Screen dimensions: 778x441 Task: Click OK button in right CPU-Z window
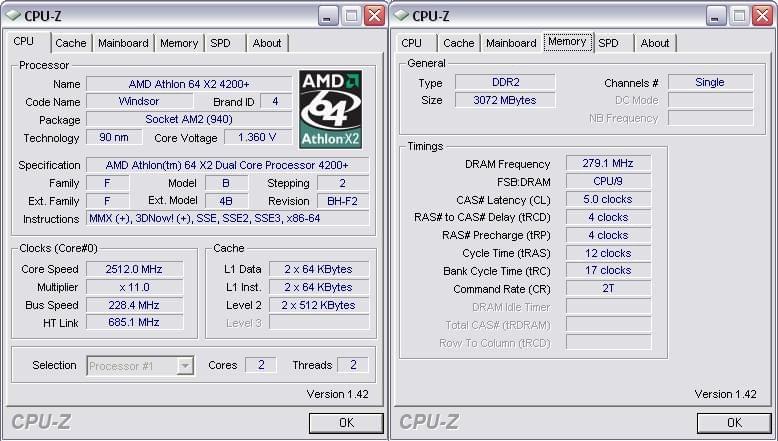pyautogui.click(x=734, y=423)
